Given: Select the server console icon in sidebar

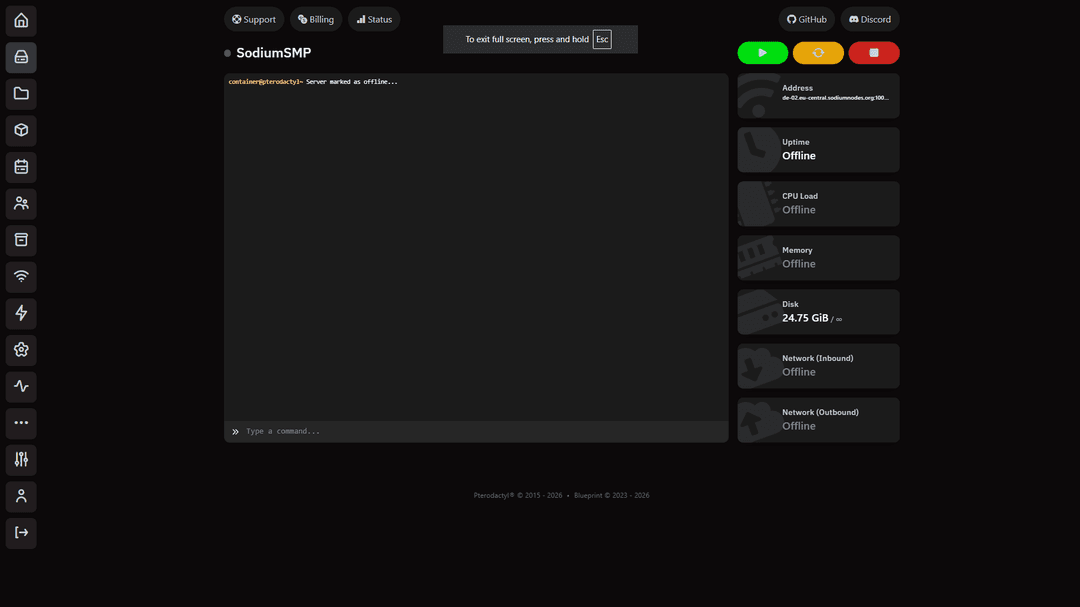Looking at the screenshot, I should click(21, 57).
